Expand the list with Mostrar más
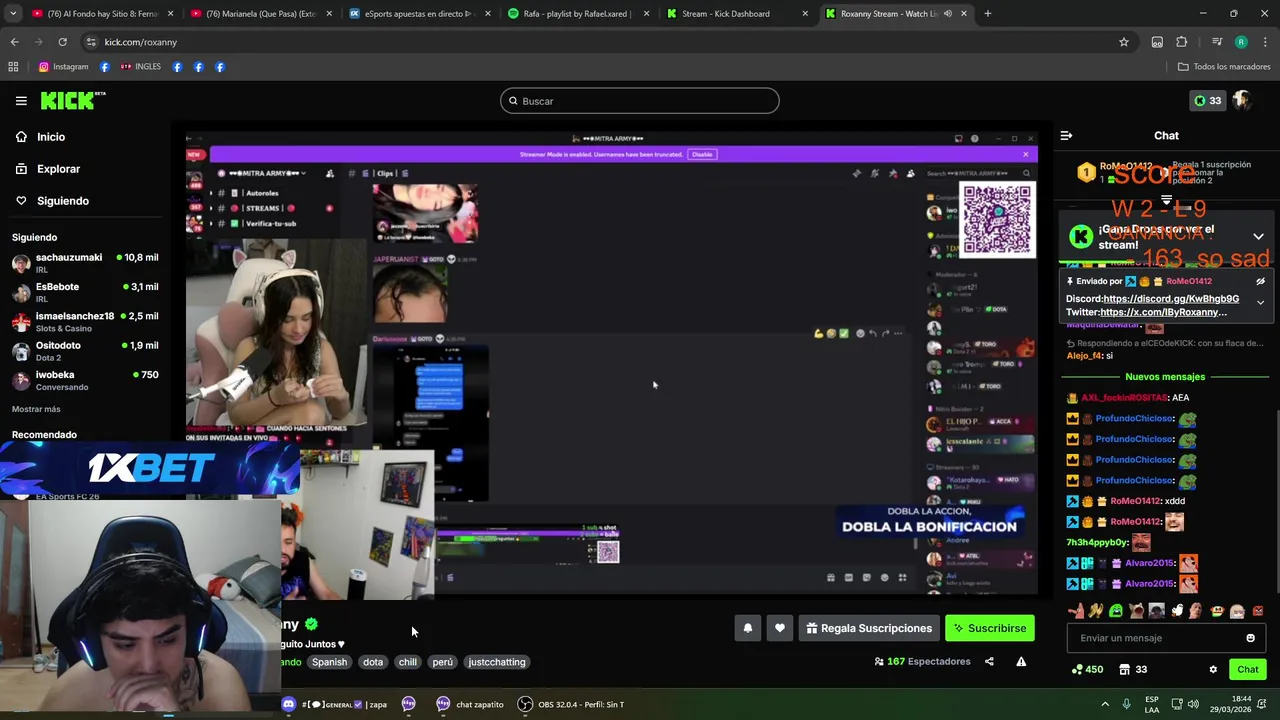Image resolution: width=1280 pixels, height=720 pixels. [36, 409]
